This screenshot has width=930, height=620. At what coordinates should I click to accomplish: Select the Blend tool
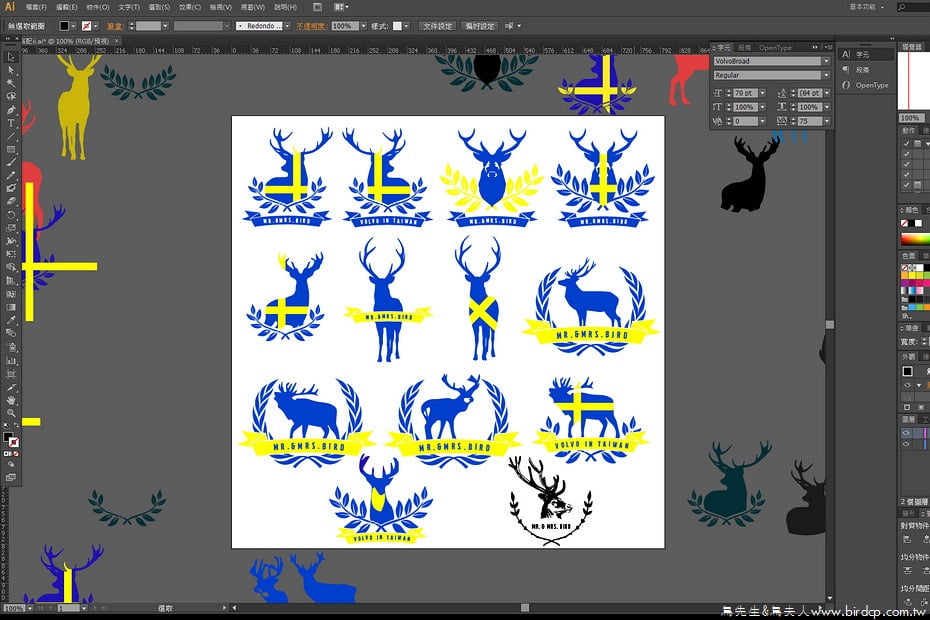[x=11, y=333]
